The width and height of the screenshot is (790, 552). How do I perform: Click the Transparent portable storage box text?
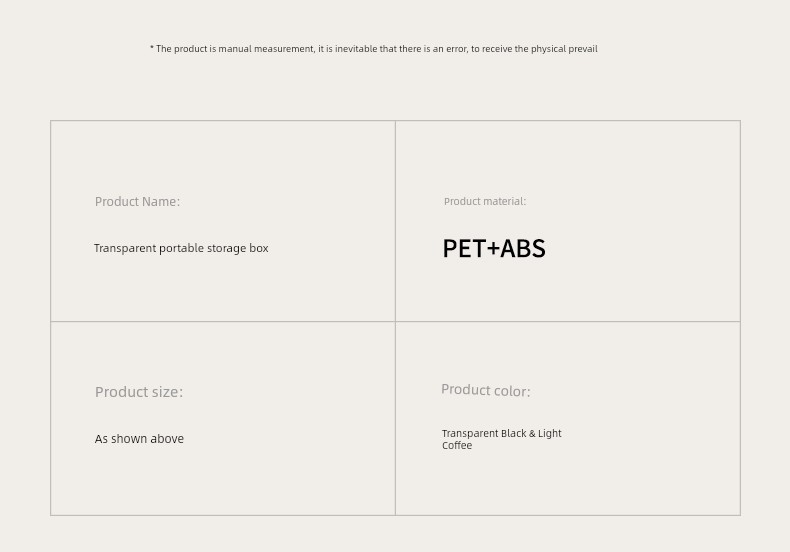[x=181, y=248]
